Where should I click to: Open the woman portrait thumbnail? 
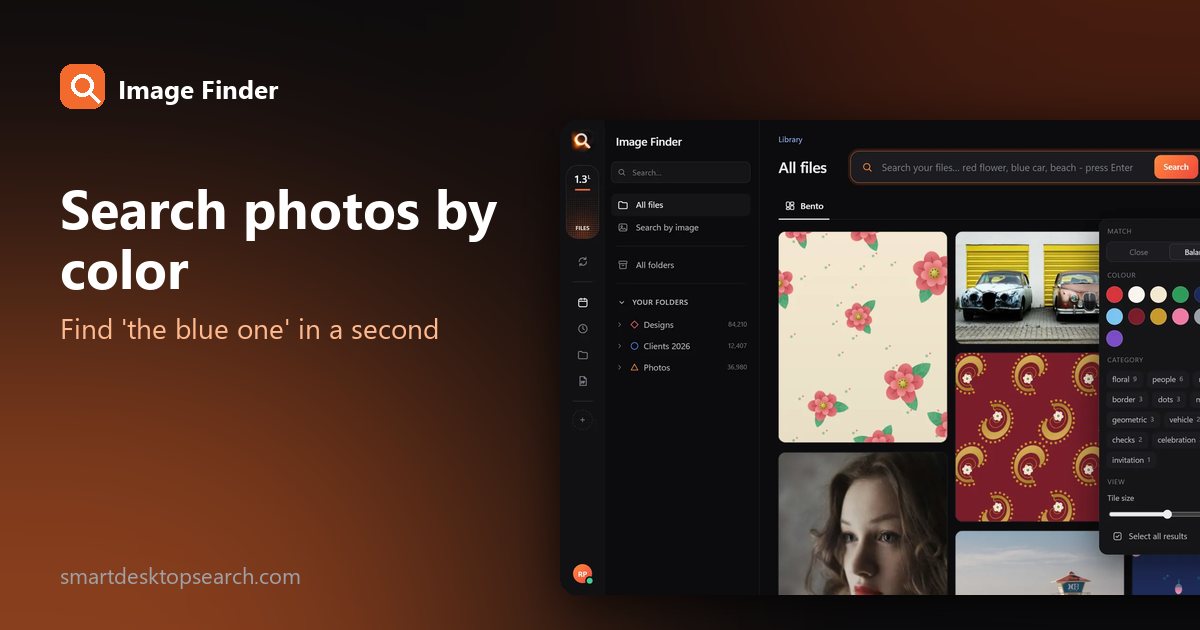(863, 523)
